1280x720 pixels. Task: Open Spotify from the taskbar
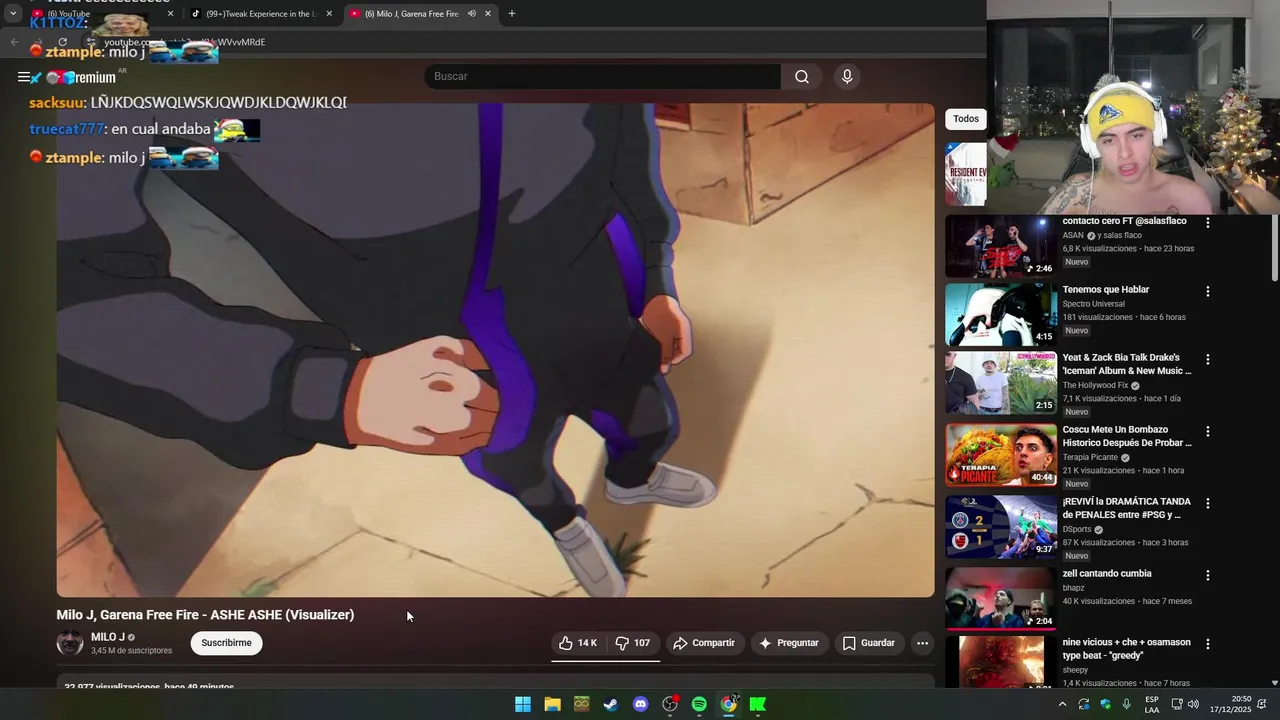(699, 704)
